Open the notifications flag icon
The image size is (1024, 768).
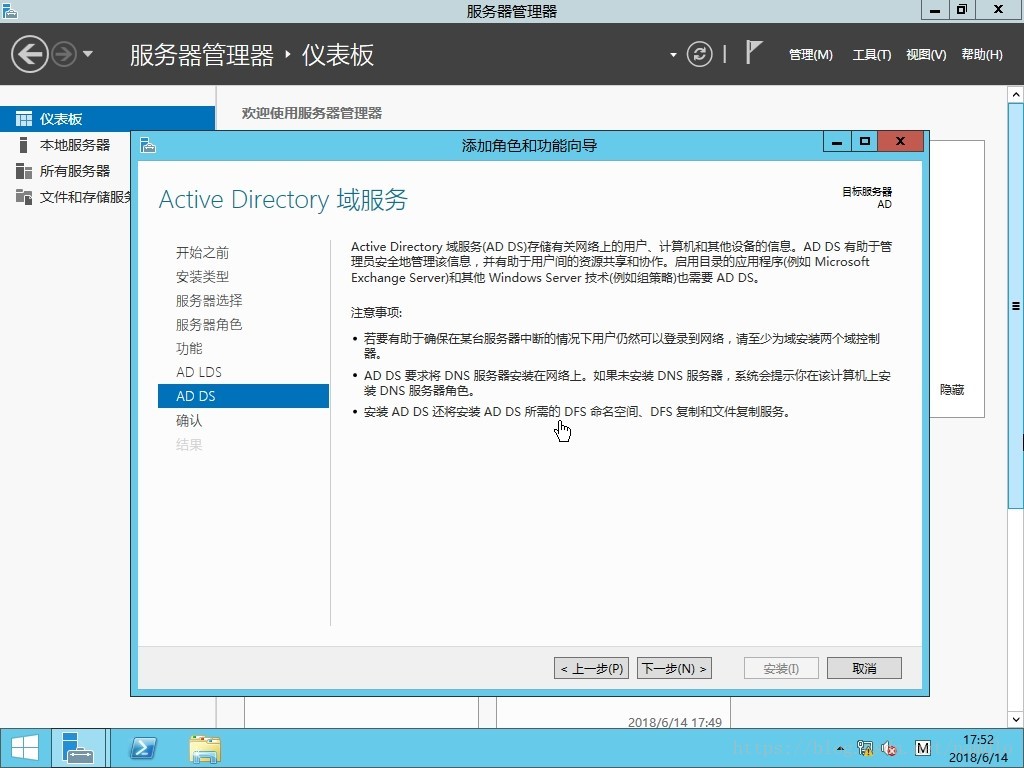754,52
